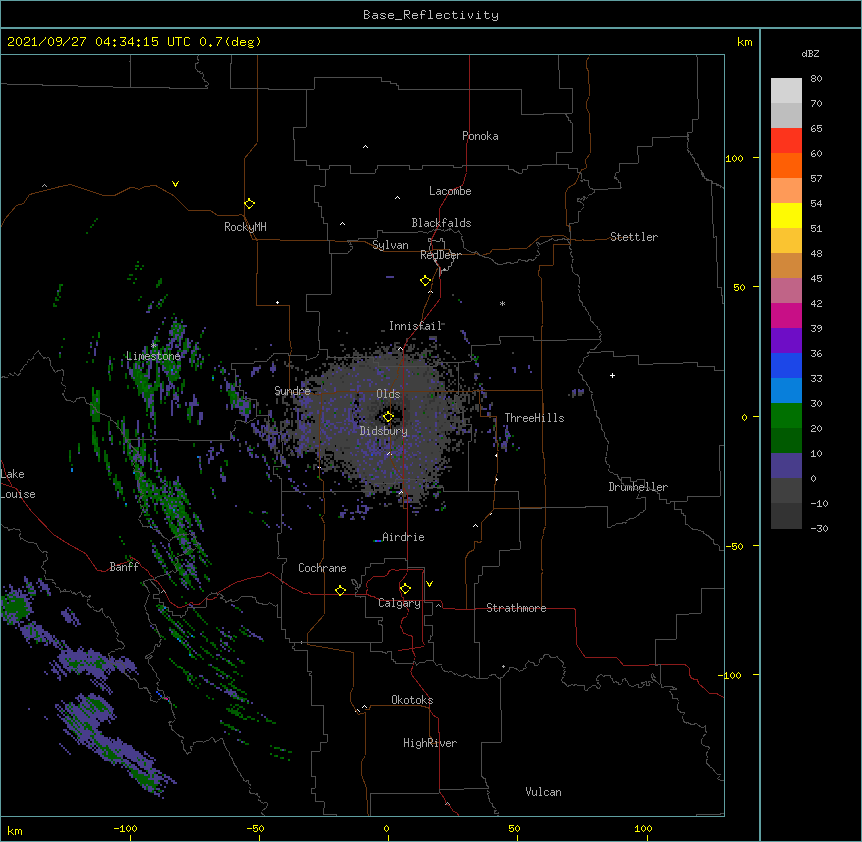Viewport: 862px width, 842px height.
Task: Click the yellow diamond marker at RockyMH
Action: click(x=250, y=204)
